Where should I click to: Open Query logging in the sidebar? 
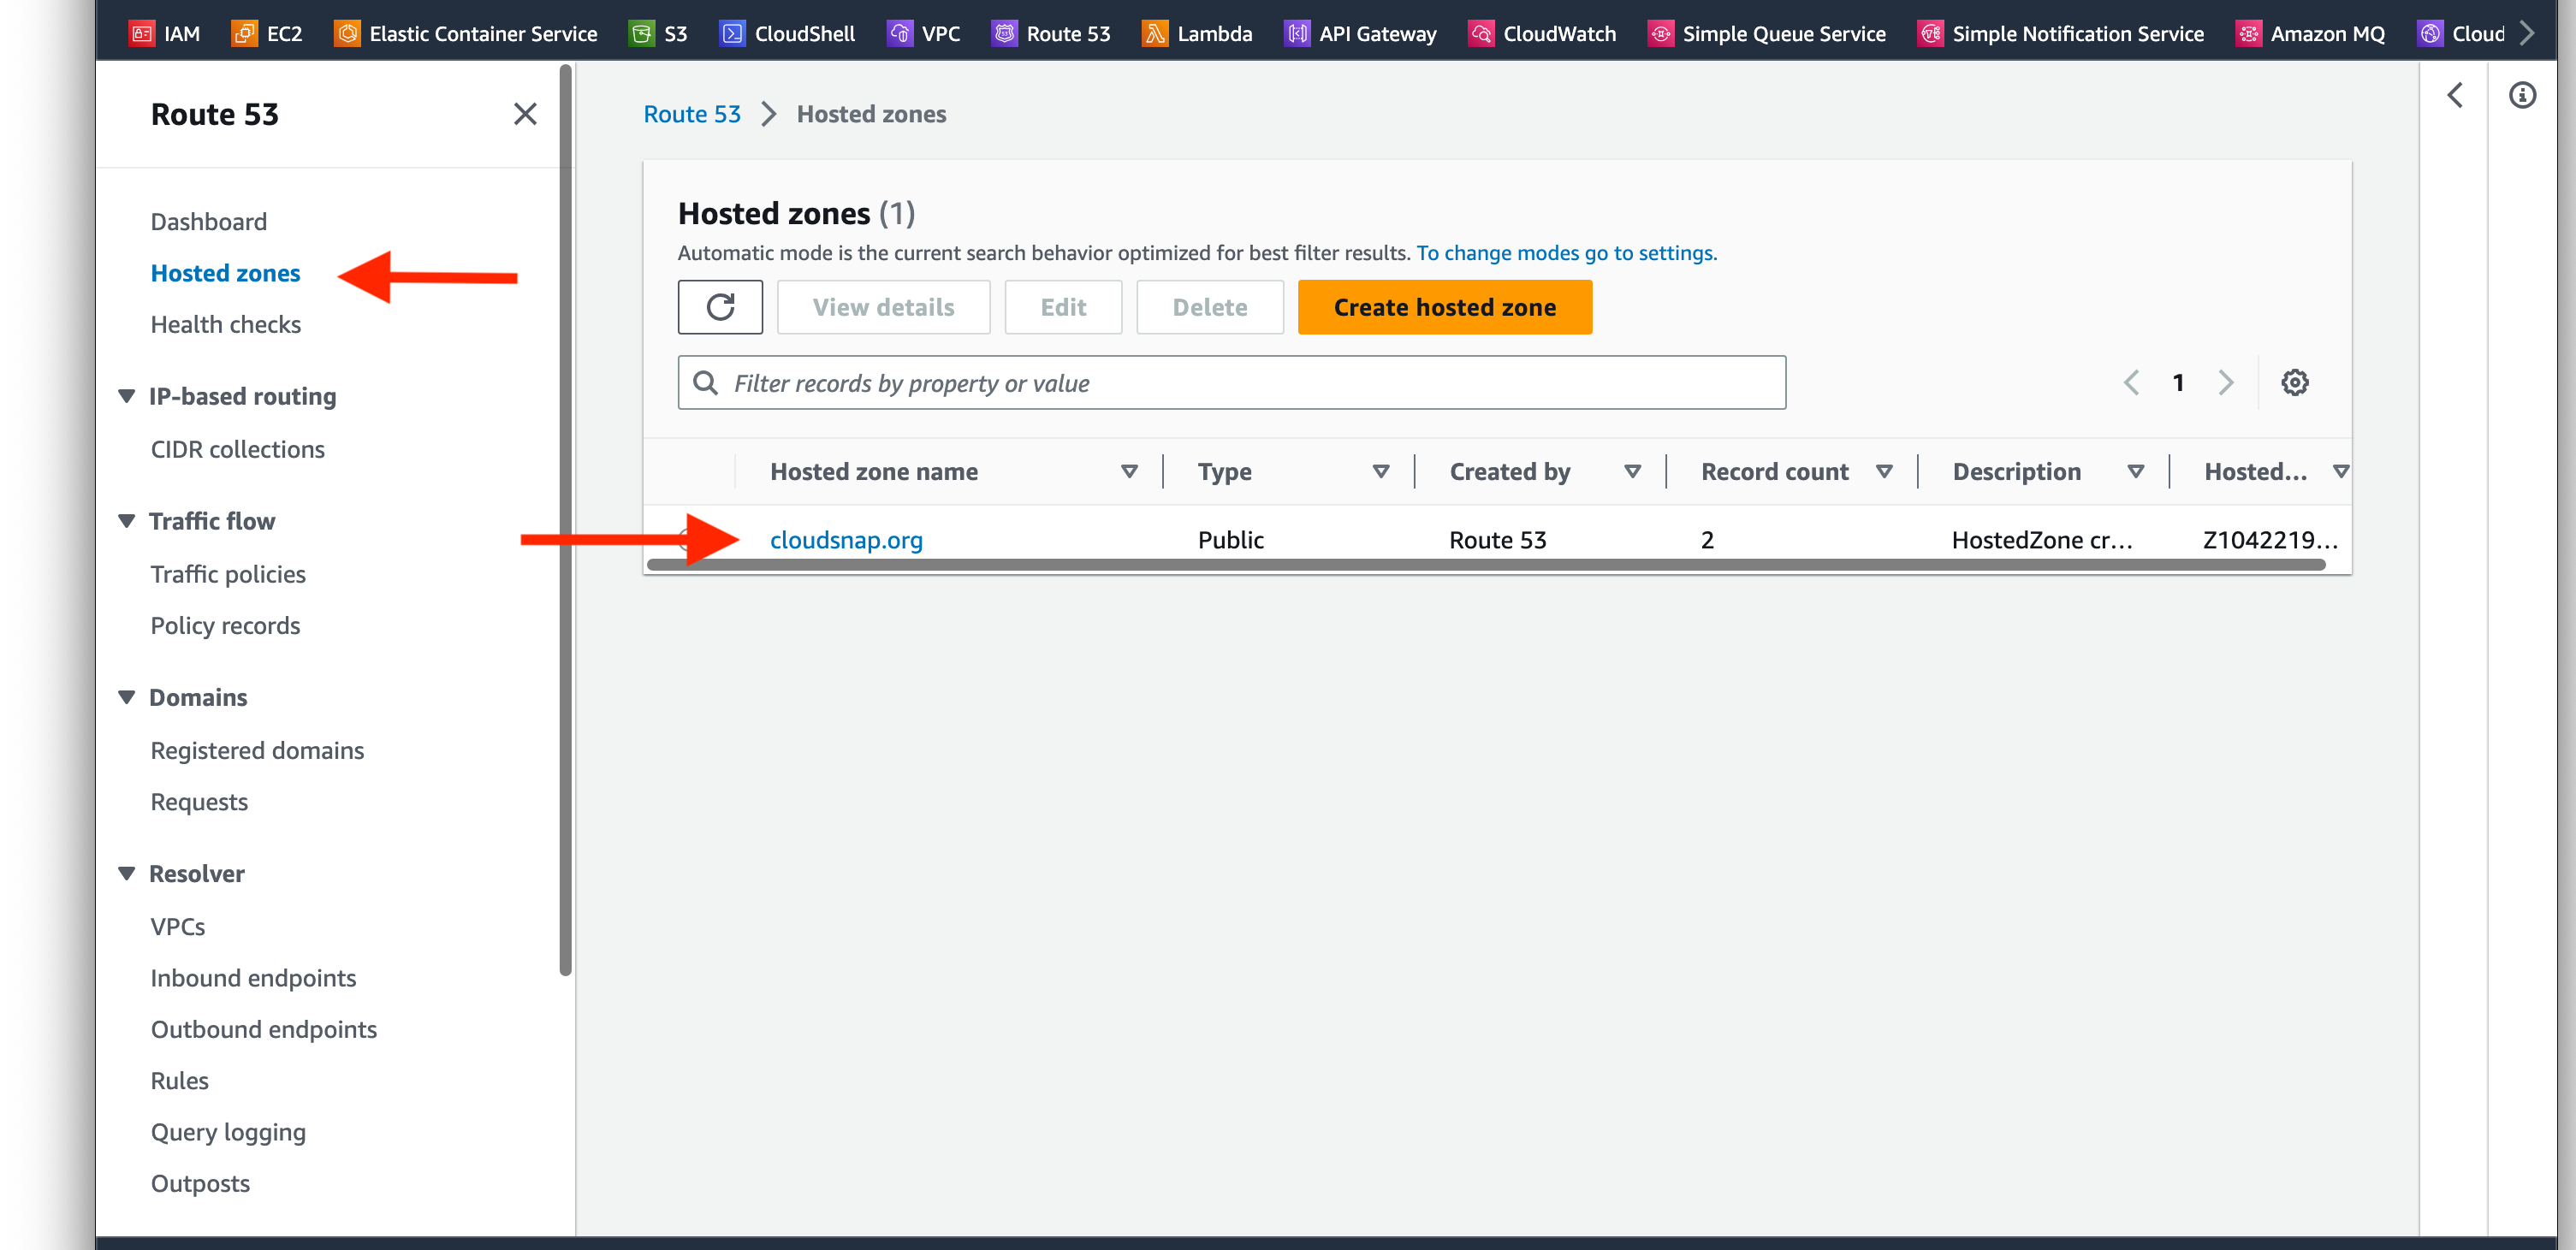[228, 1132]
